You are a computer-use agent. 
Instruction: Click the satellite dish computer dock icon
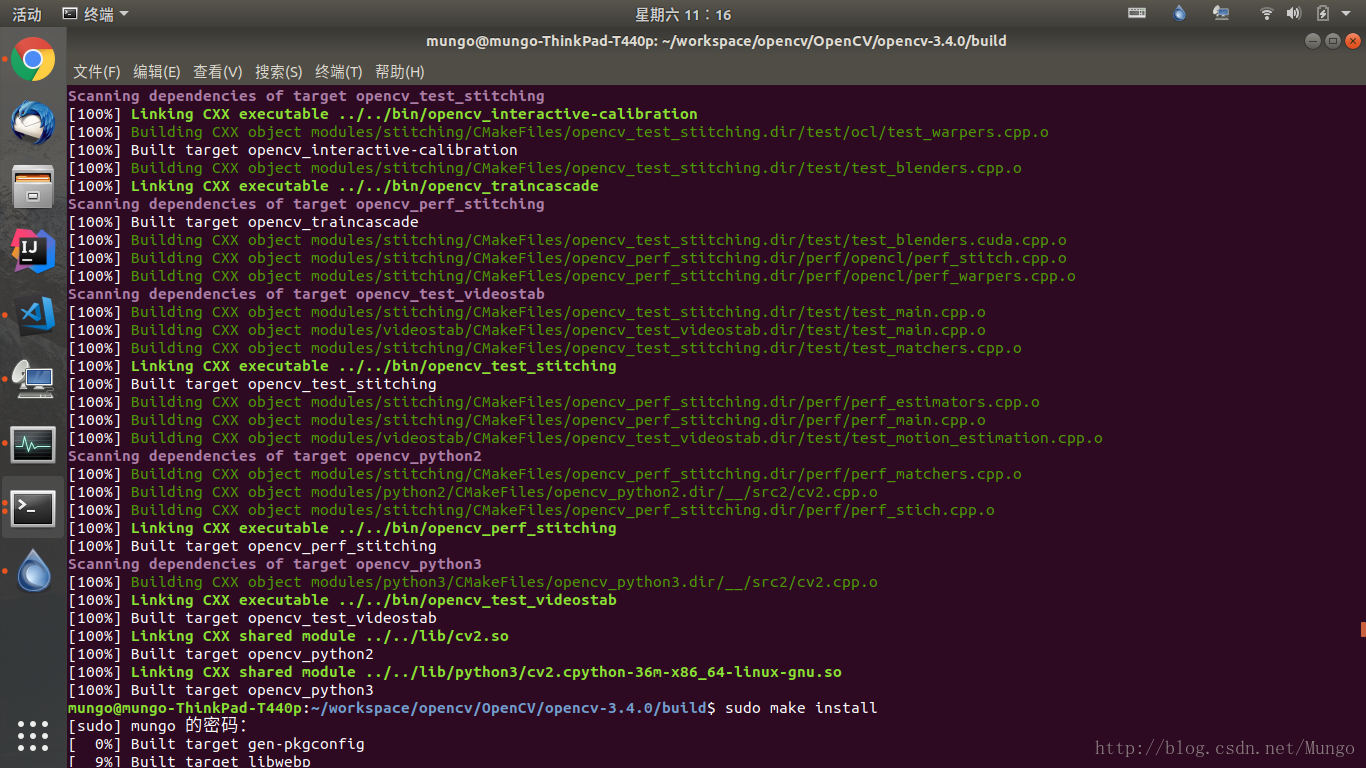click(33, 380)
